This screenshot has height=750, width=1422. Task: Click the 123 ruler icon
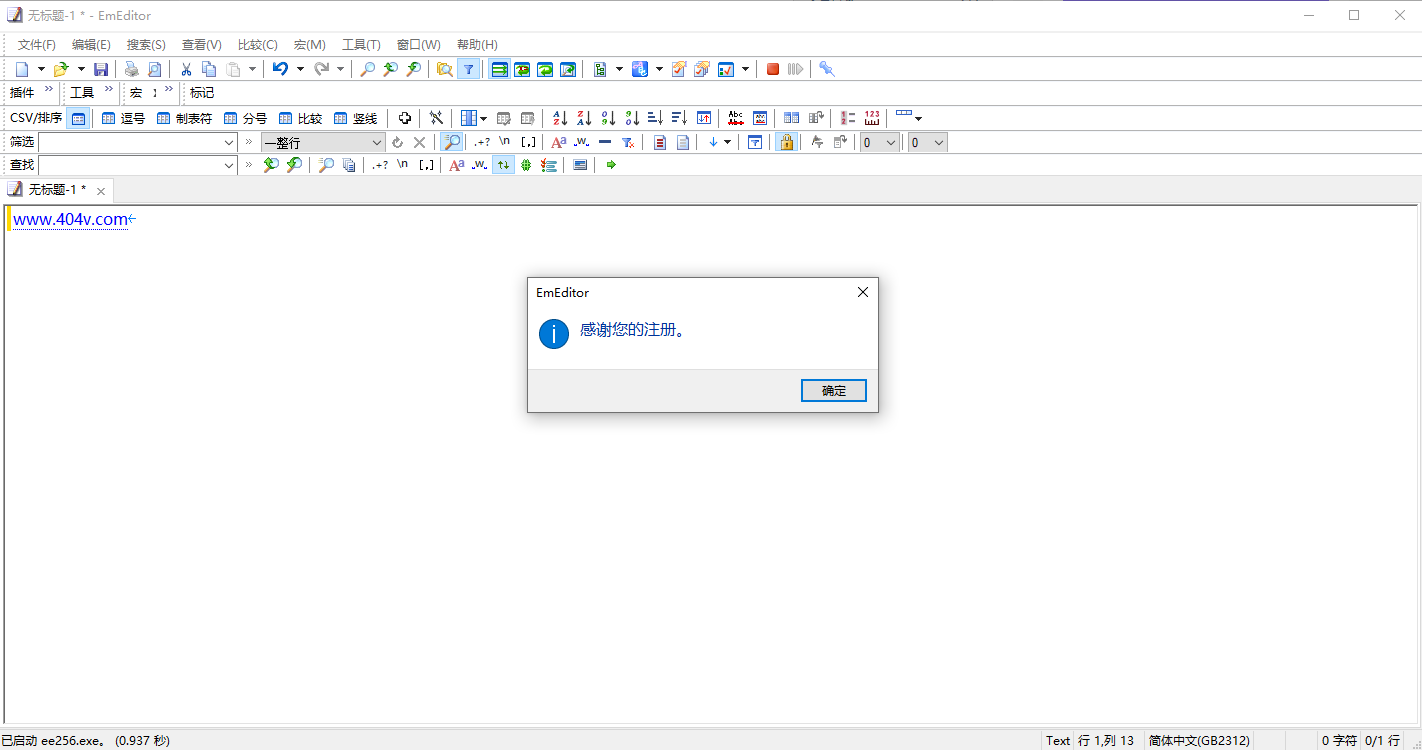point(872,118)
